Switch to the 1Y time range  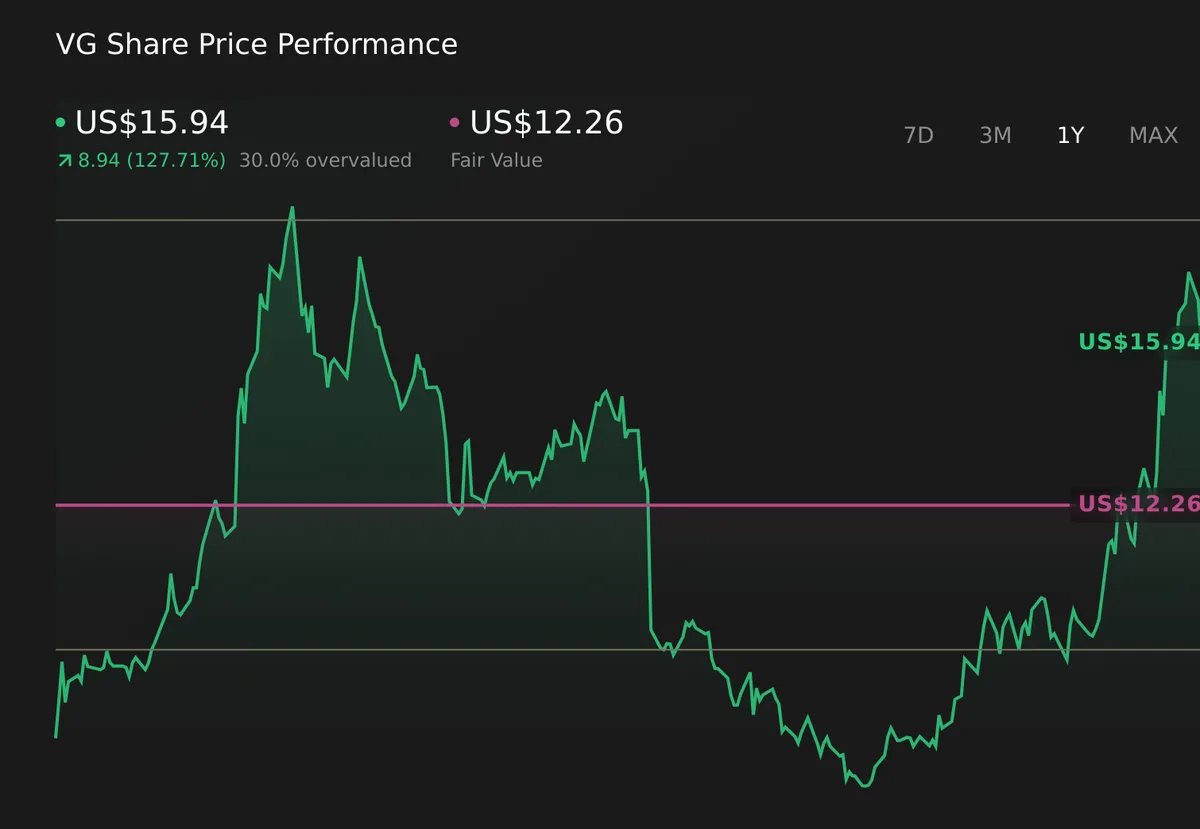tap(1070, 135)
